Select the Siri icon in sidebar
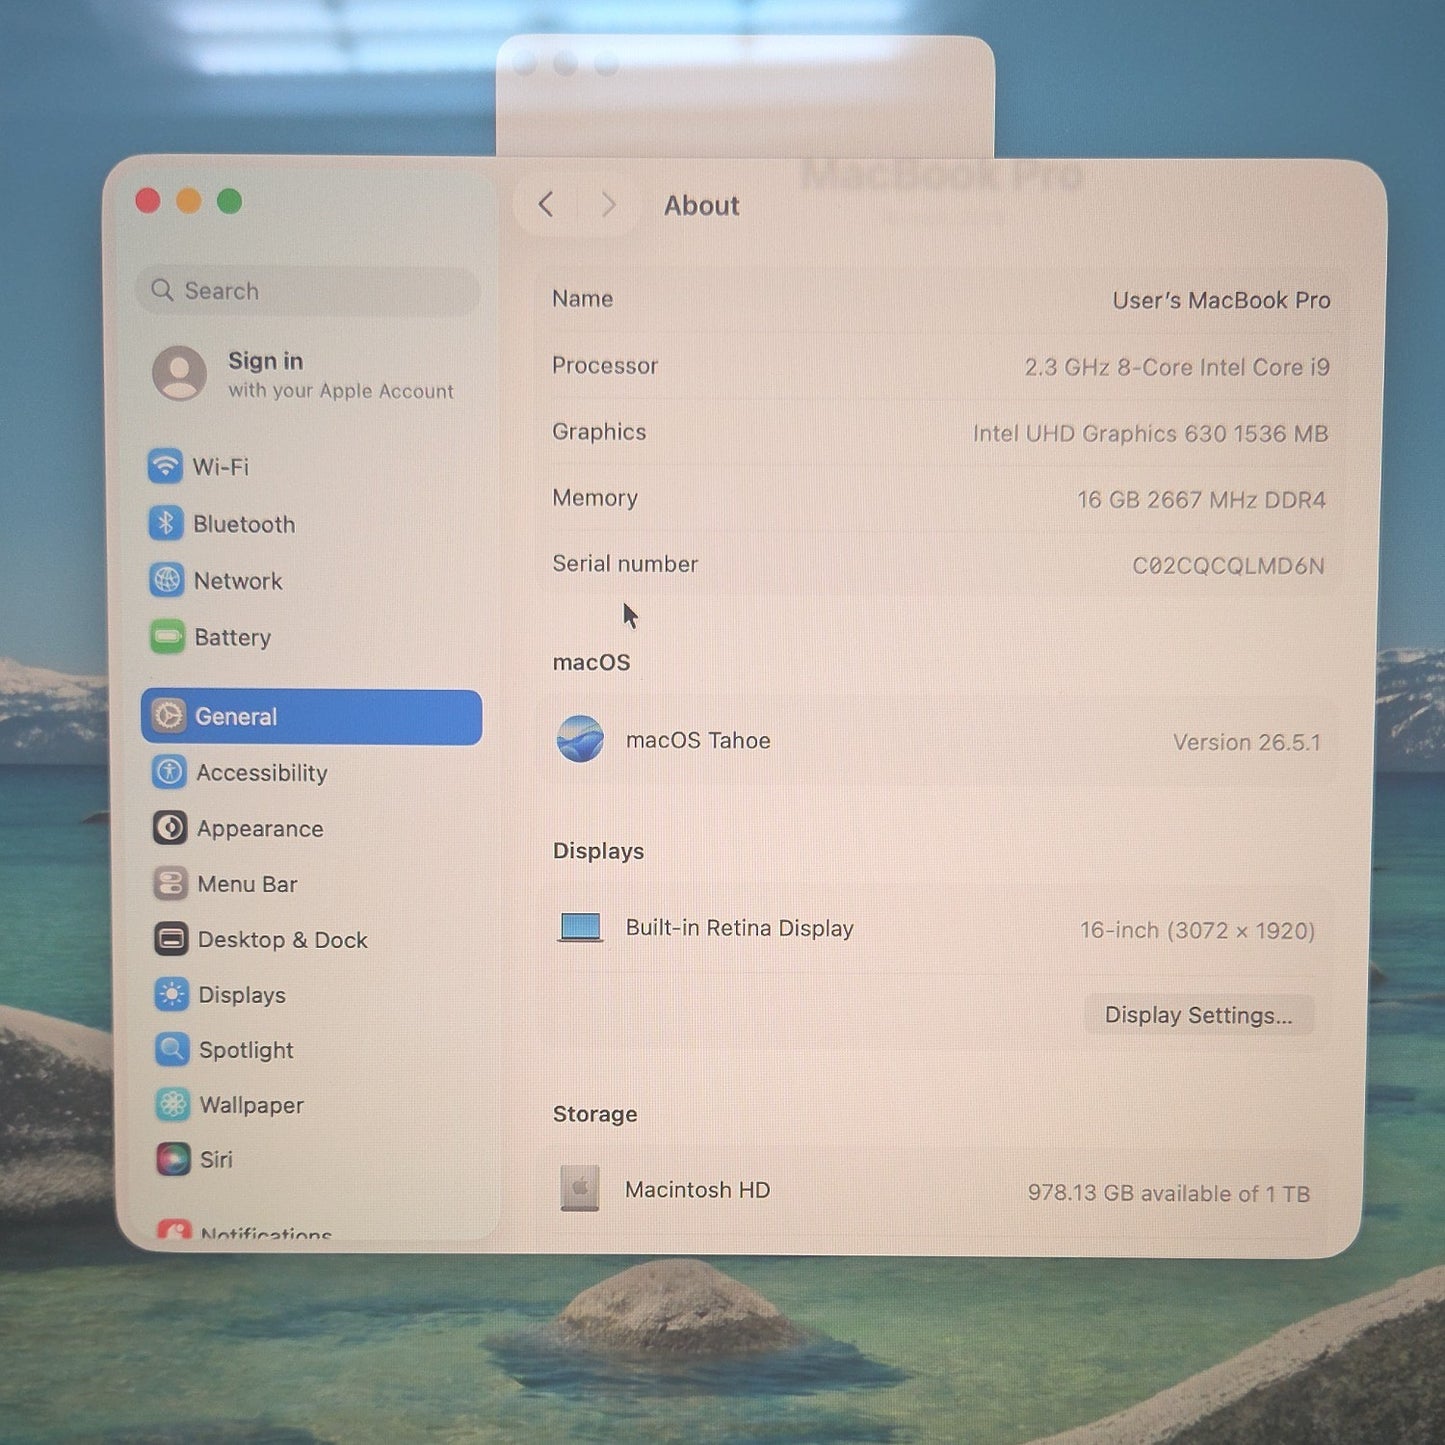Screen dimensions: 1445x1445 point(173,1159)
